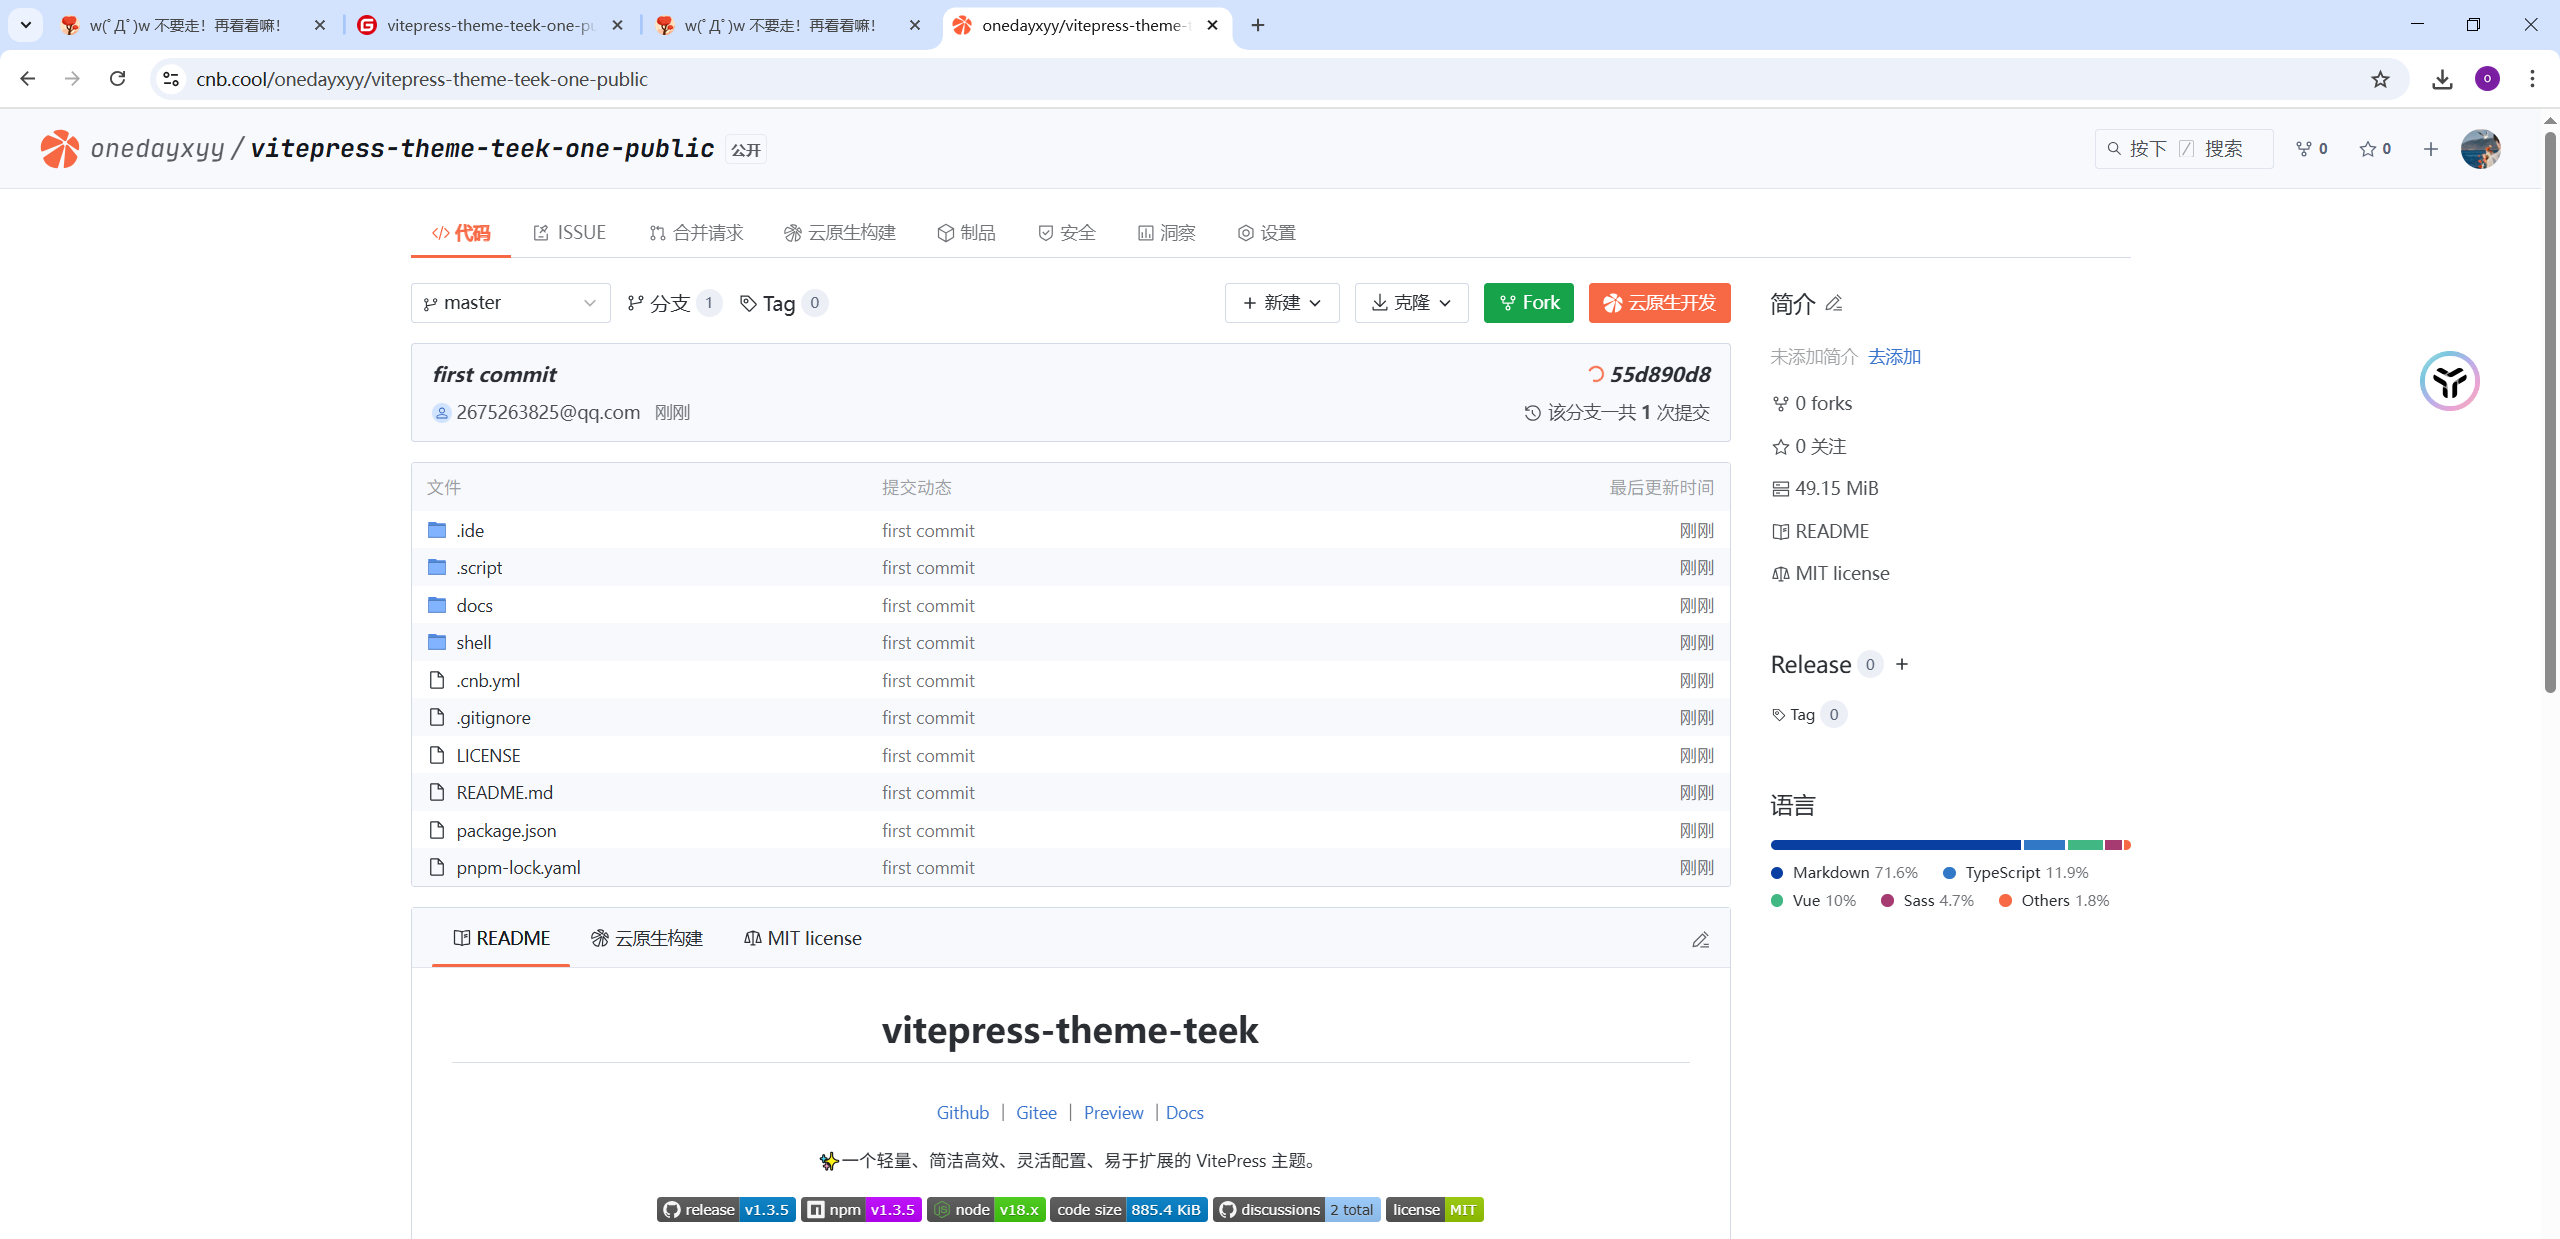
Task: Open the Github link in README
Action: point(962,1113)
